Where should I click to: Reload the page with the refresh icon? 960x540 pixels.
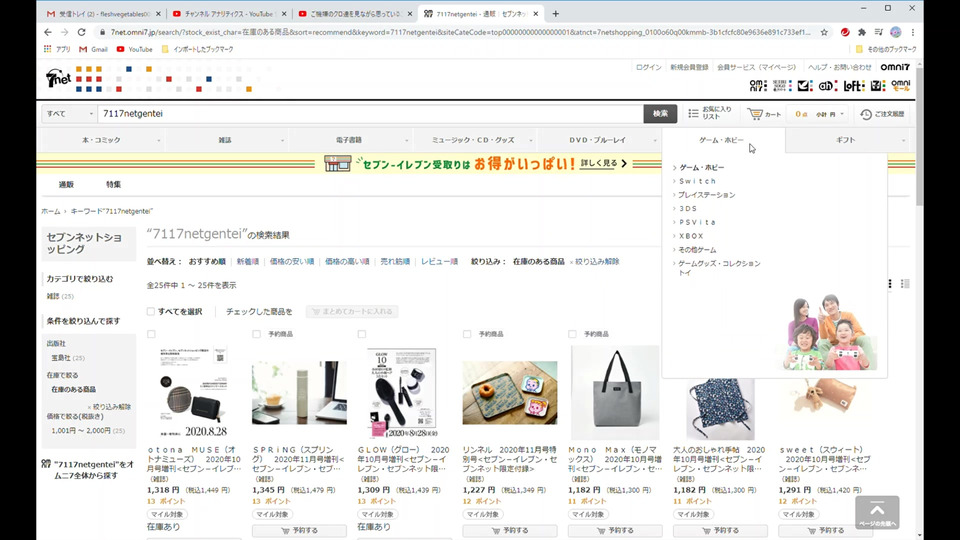[x=81, y=32]
